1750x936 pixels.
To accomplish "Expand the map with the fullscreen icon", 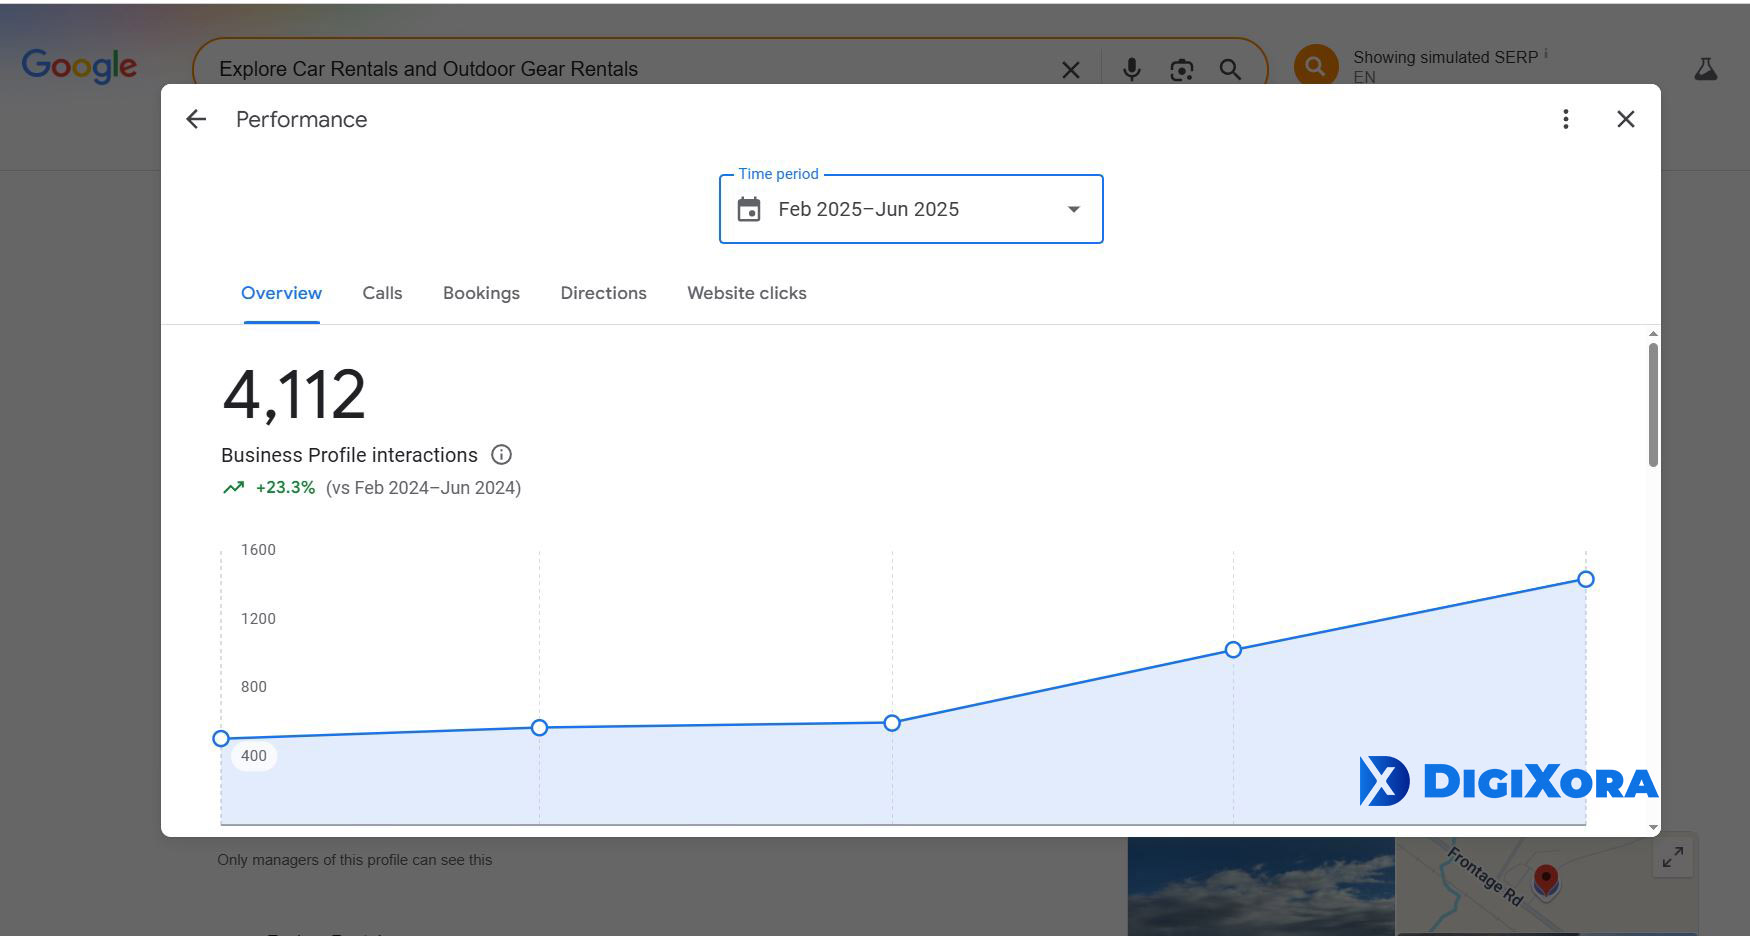I will point(1672,857).
